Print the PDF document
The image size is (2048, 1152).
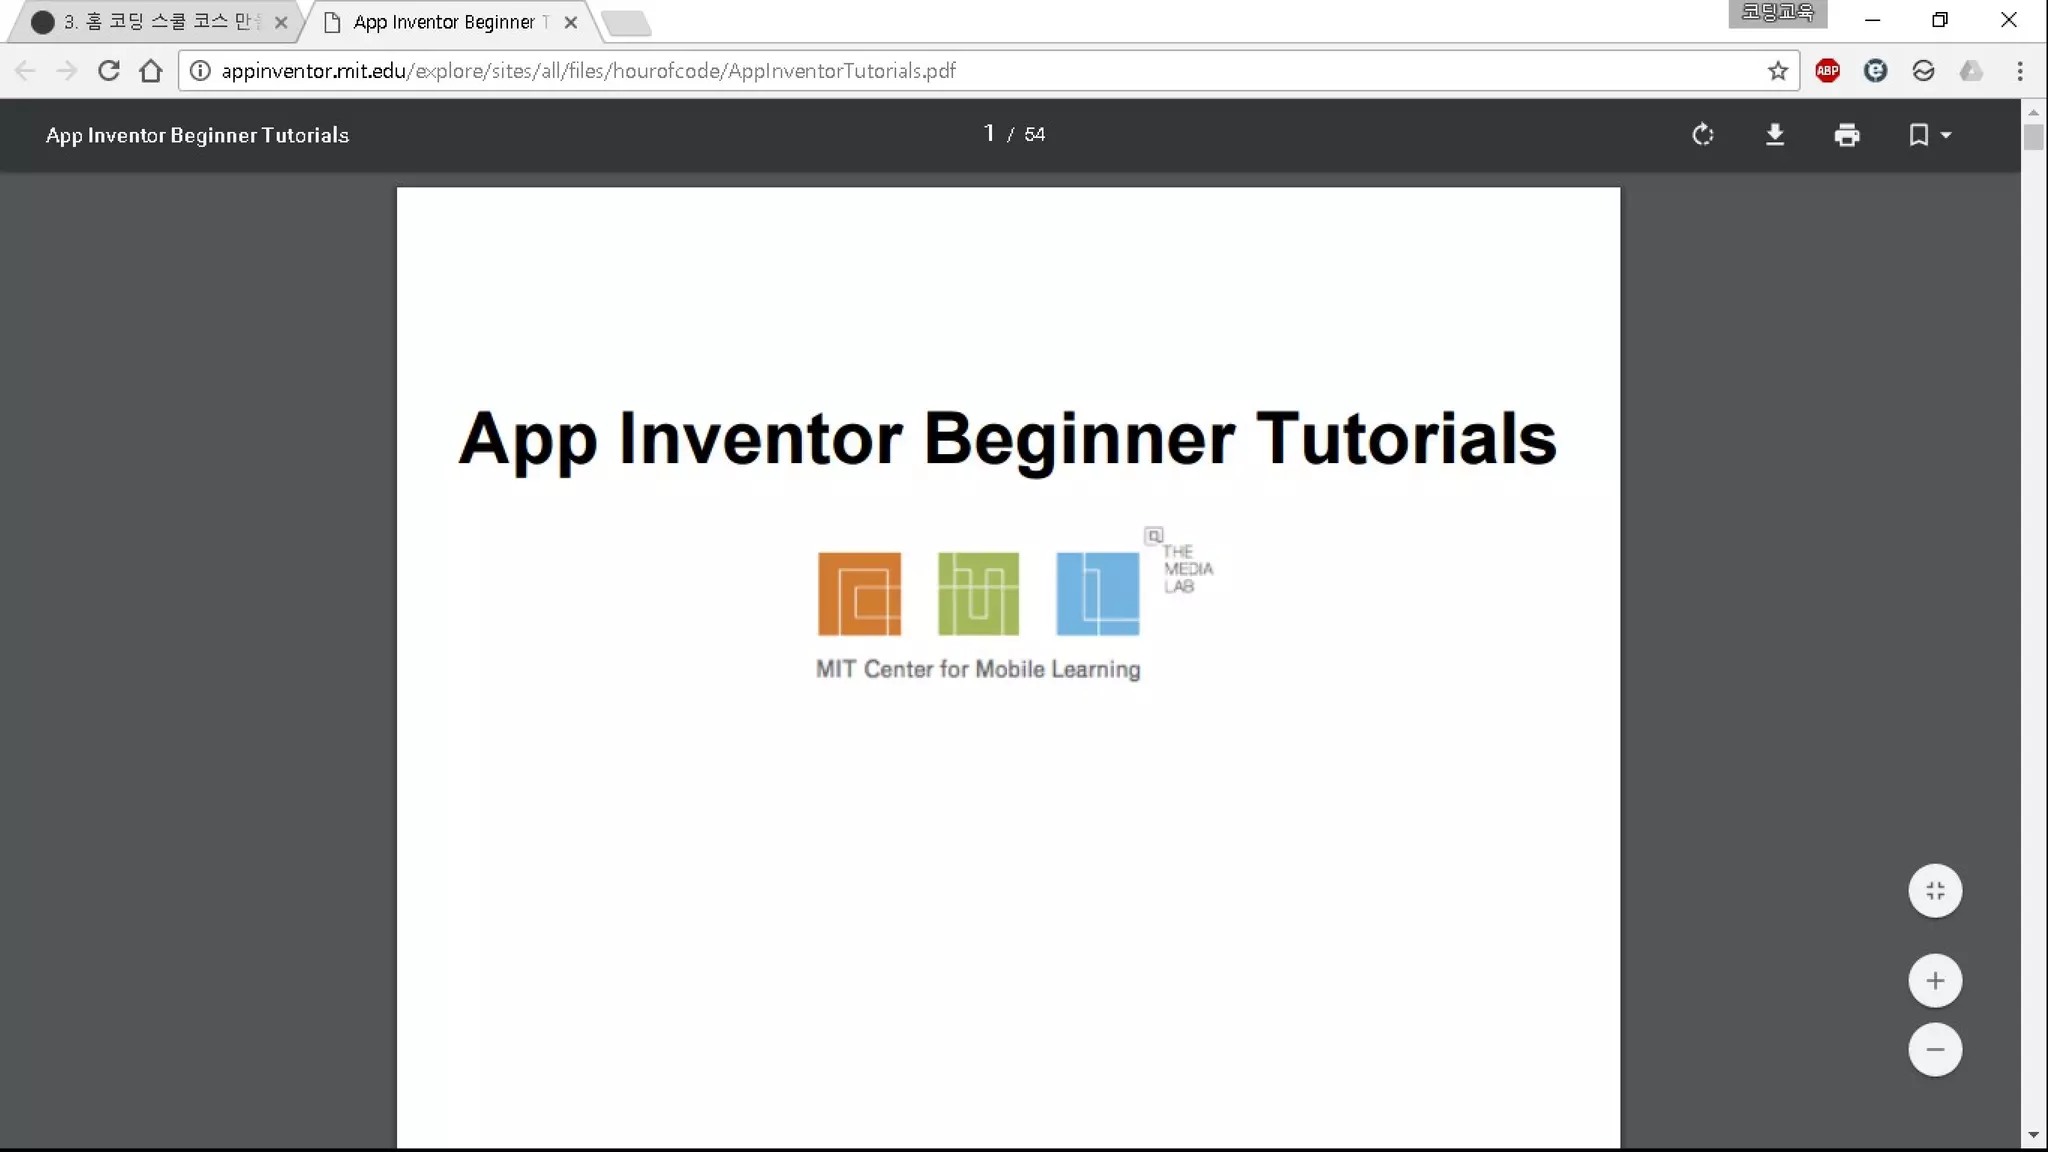pyautogui.click(x=1847, y=134)
